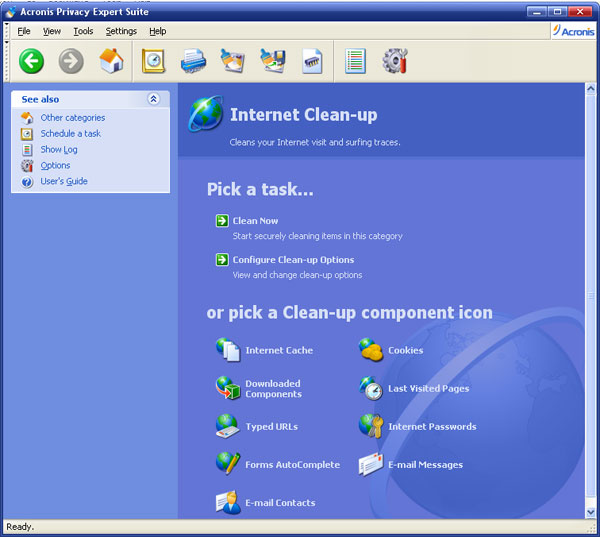600x537 pixels.
Task: Open the Options link in See also
Action: tap(55, 165)
